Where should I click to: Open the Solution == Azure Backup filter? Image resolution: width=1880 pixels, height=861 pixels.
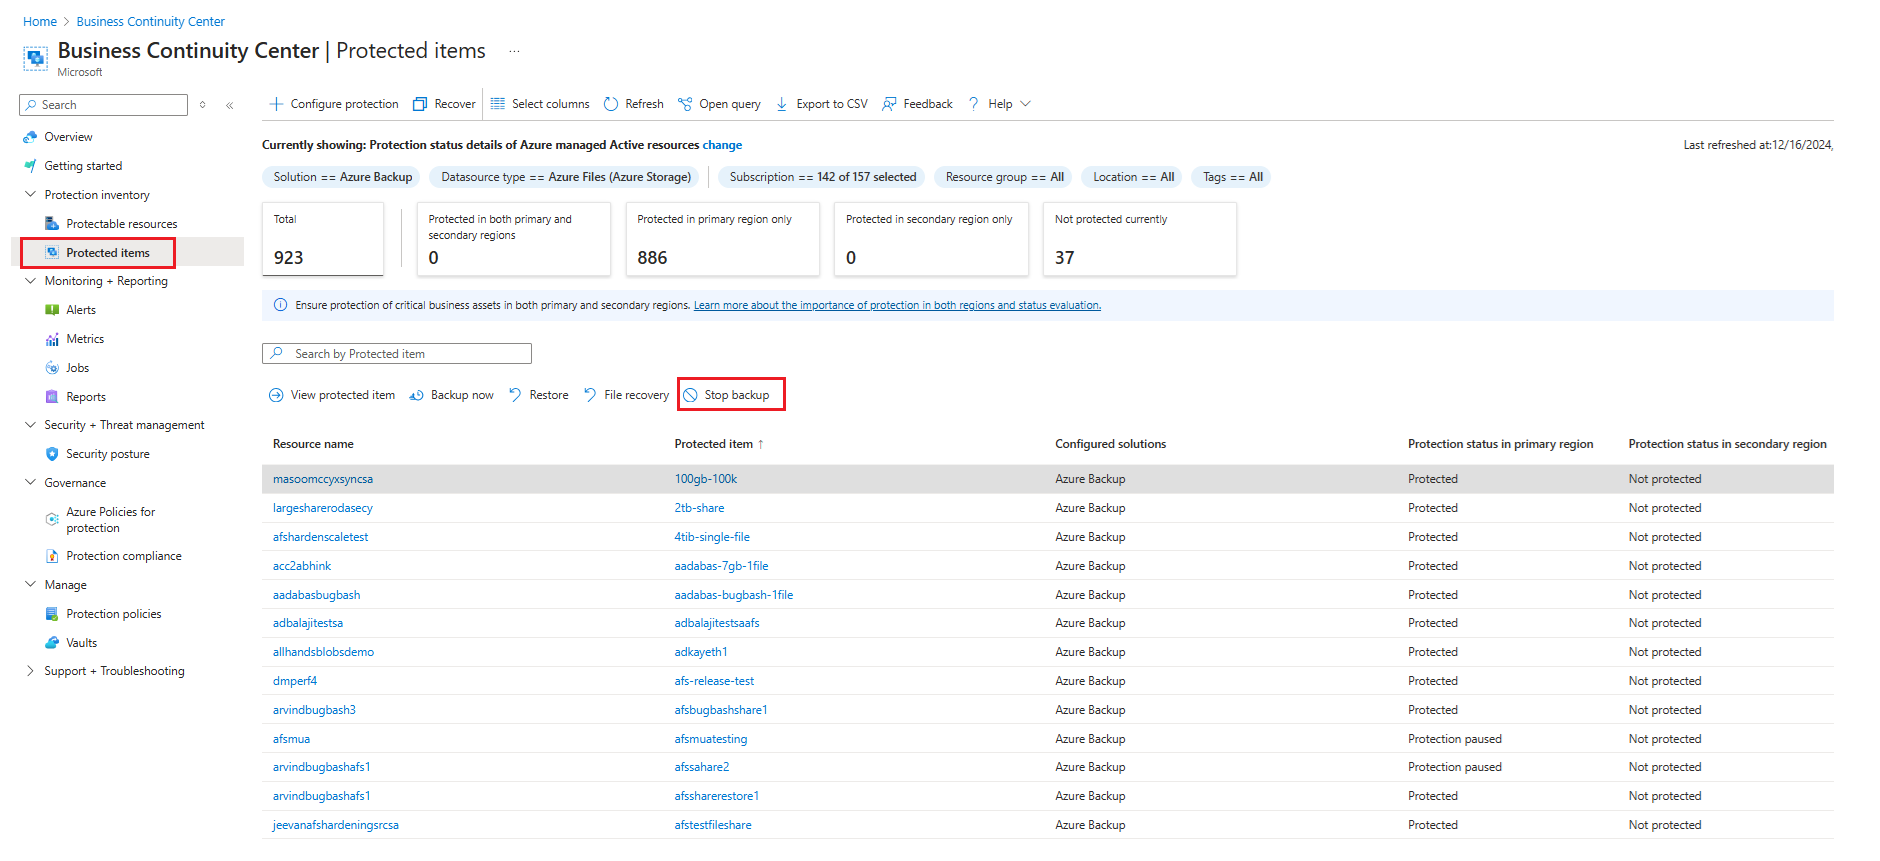point(342,177)
